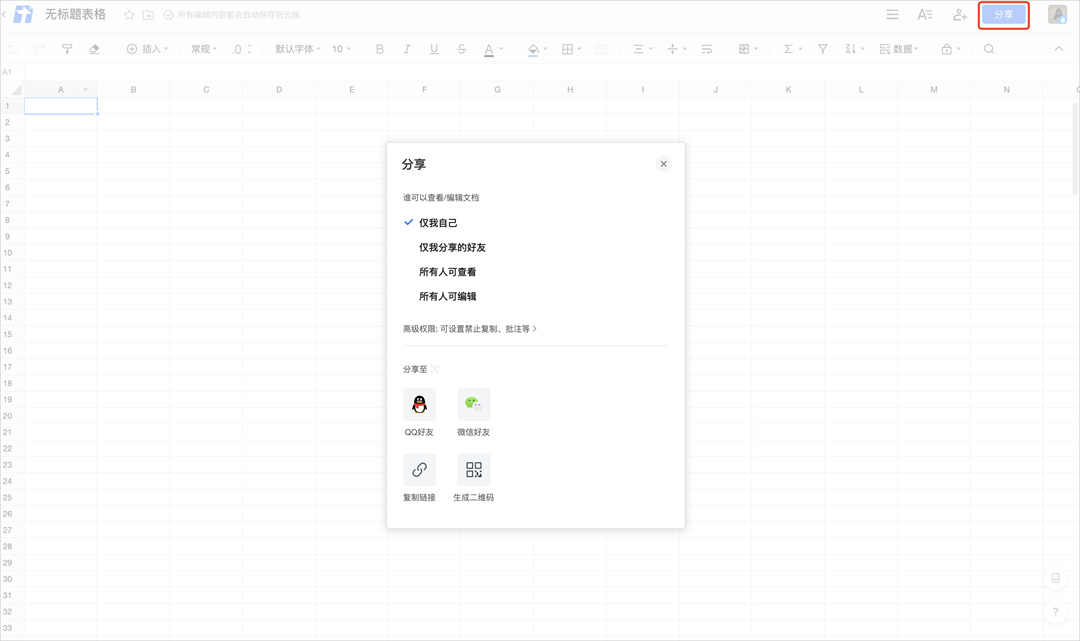This screenshot has width=1080, height=641.
Task: Click the clear formatting eraser icon
Action: click(94, 49)
